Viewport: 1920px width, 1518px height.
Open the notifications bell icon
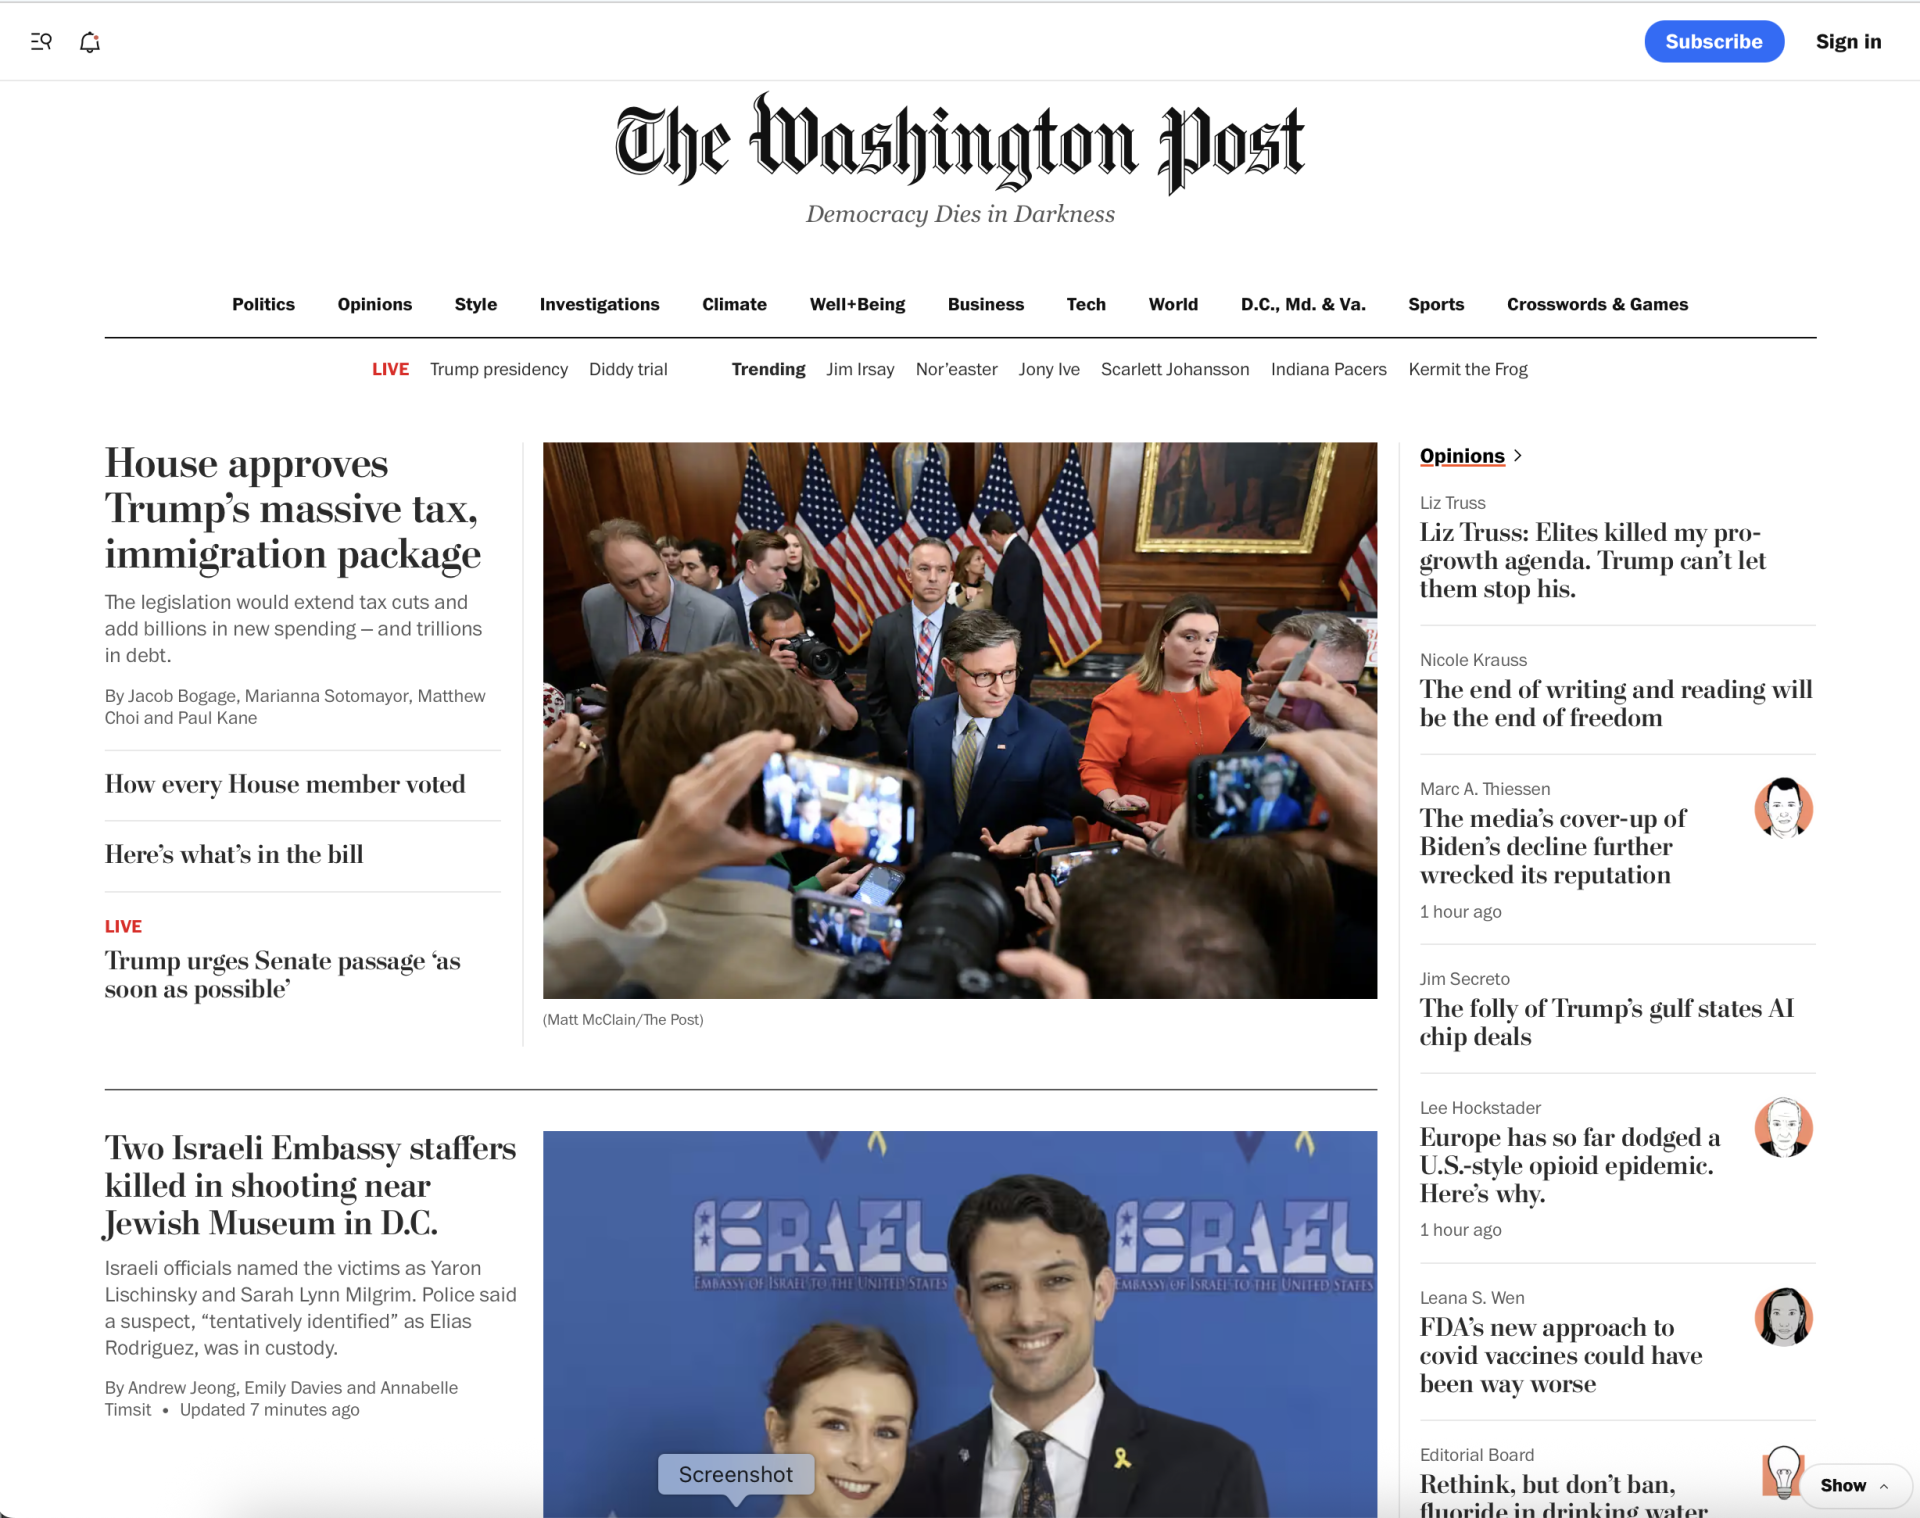pos(90,42)
